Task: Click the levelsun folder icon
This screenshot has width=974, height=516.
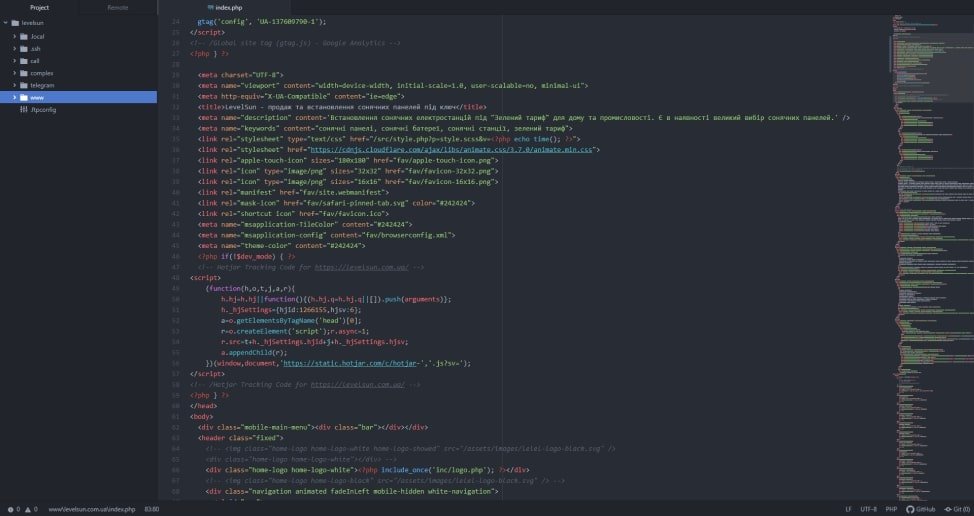Action: point(15,23)
